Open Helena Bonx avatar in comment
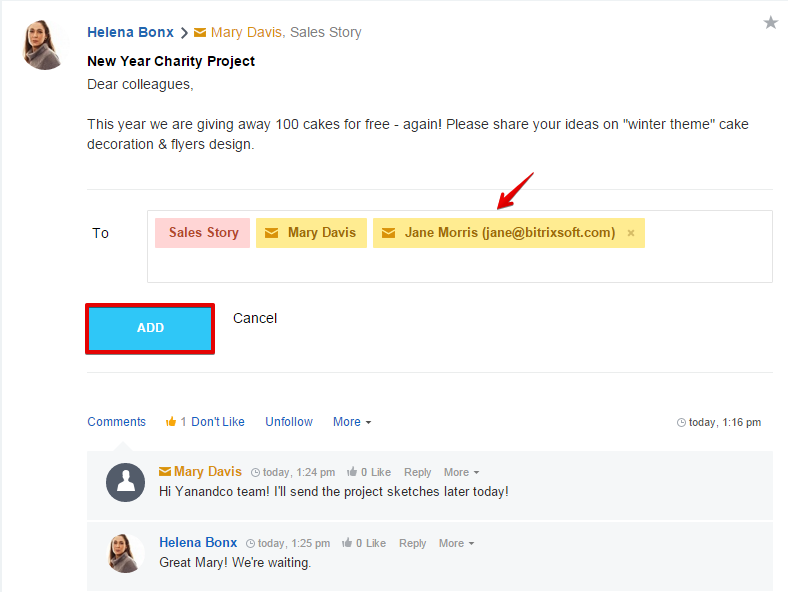The height and width of the screenshot is (592, 788). pos(126,553)
